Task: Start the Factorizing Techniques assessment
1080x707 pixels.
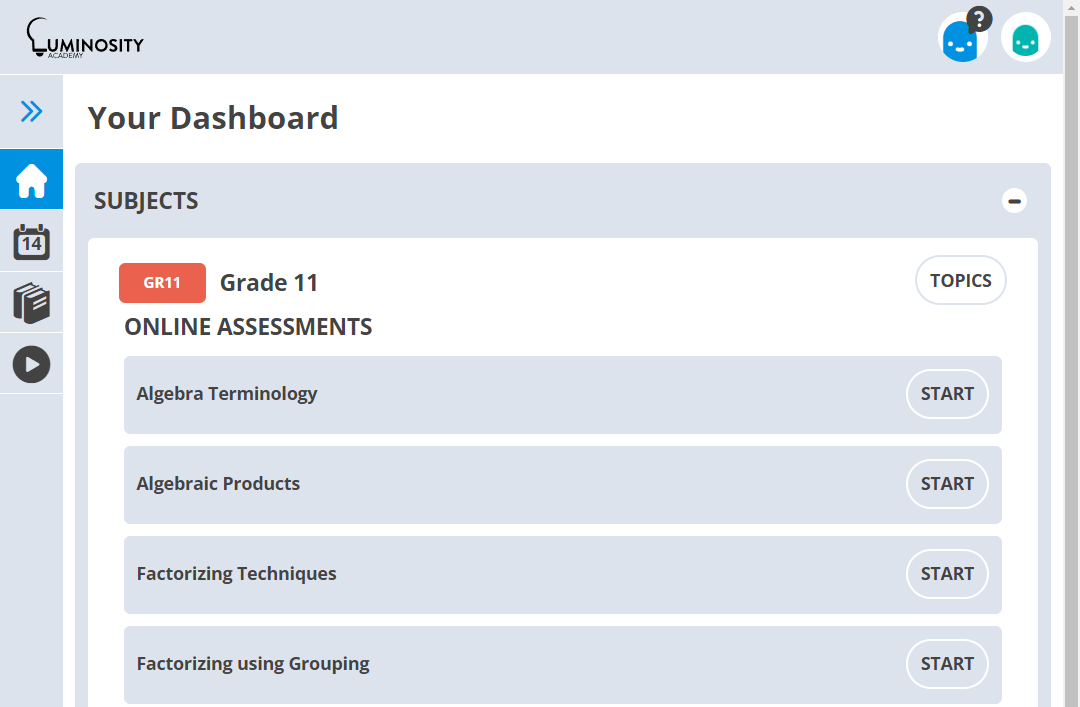Action: (947, 574)
